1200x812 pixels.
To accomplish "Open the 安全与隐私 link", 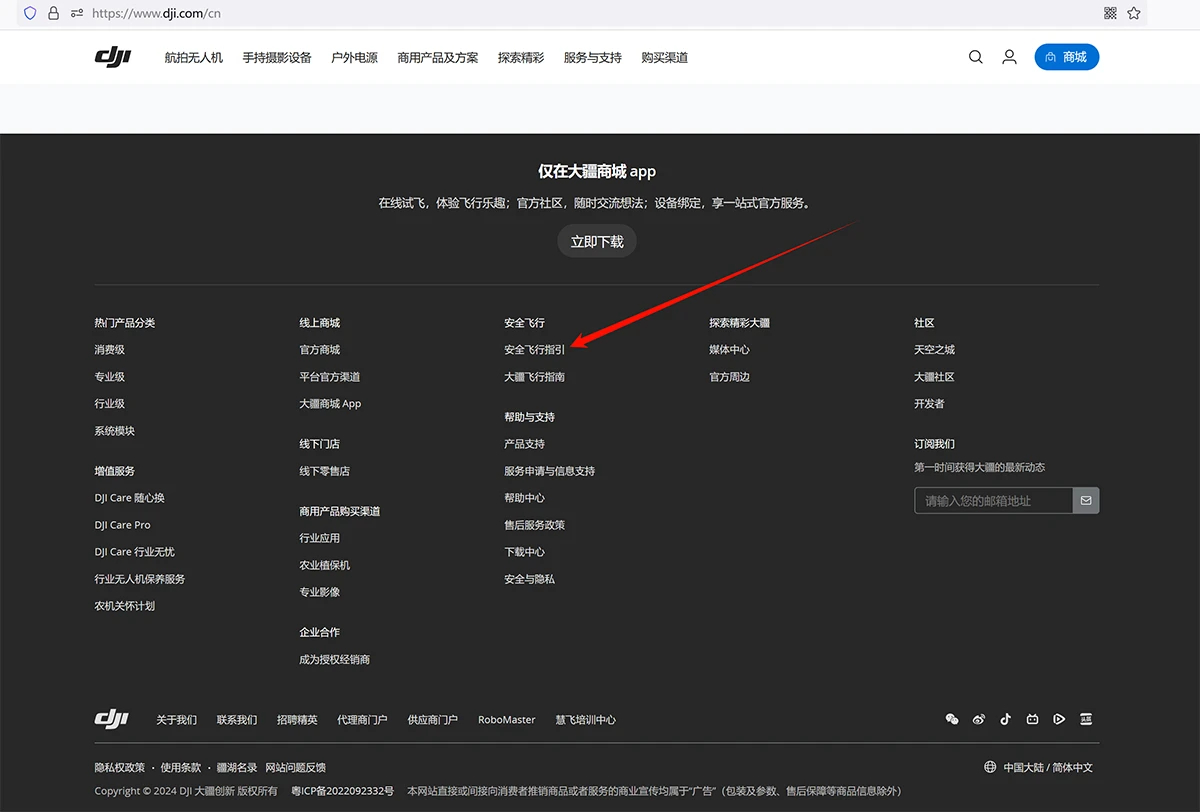I will click(530, 579).
